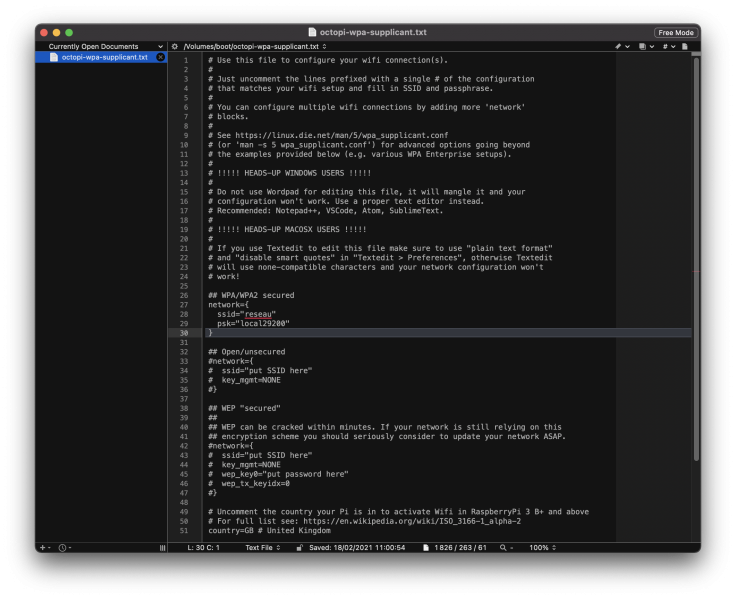
Task: Expand the Currently Open Documents chevron
Action: pos(161,46)
